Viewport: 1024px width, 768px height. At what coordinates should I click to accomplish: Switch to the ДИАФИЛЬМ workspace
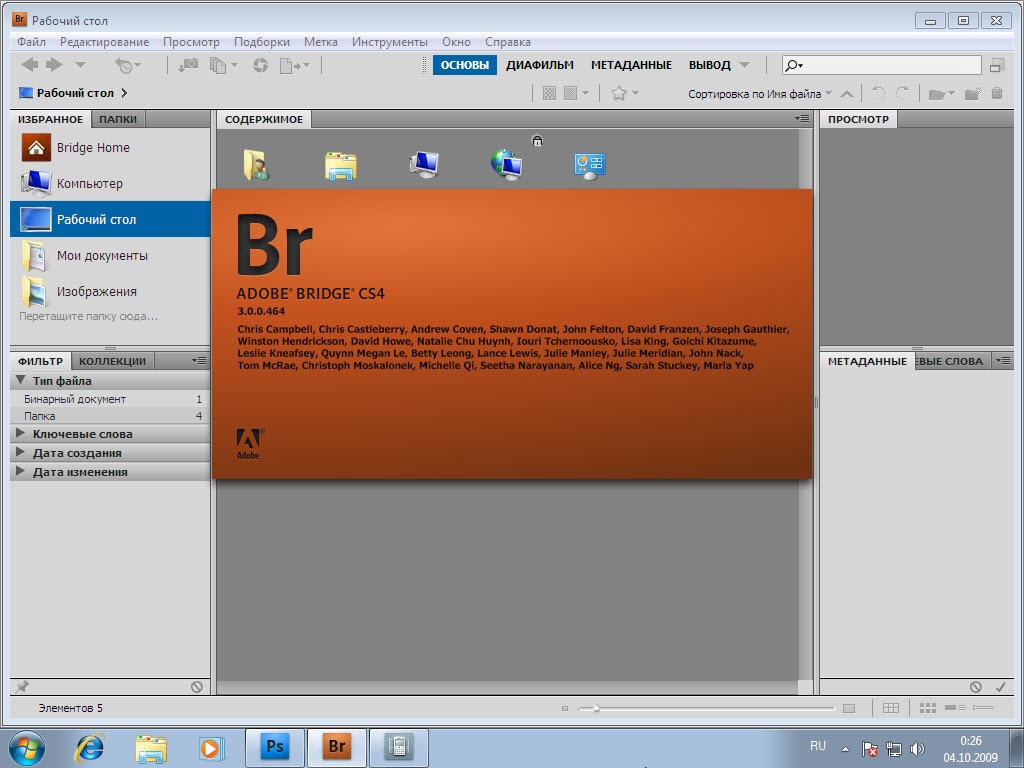click(x=540, y=65)
